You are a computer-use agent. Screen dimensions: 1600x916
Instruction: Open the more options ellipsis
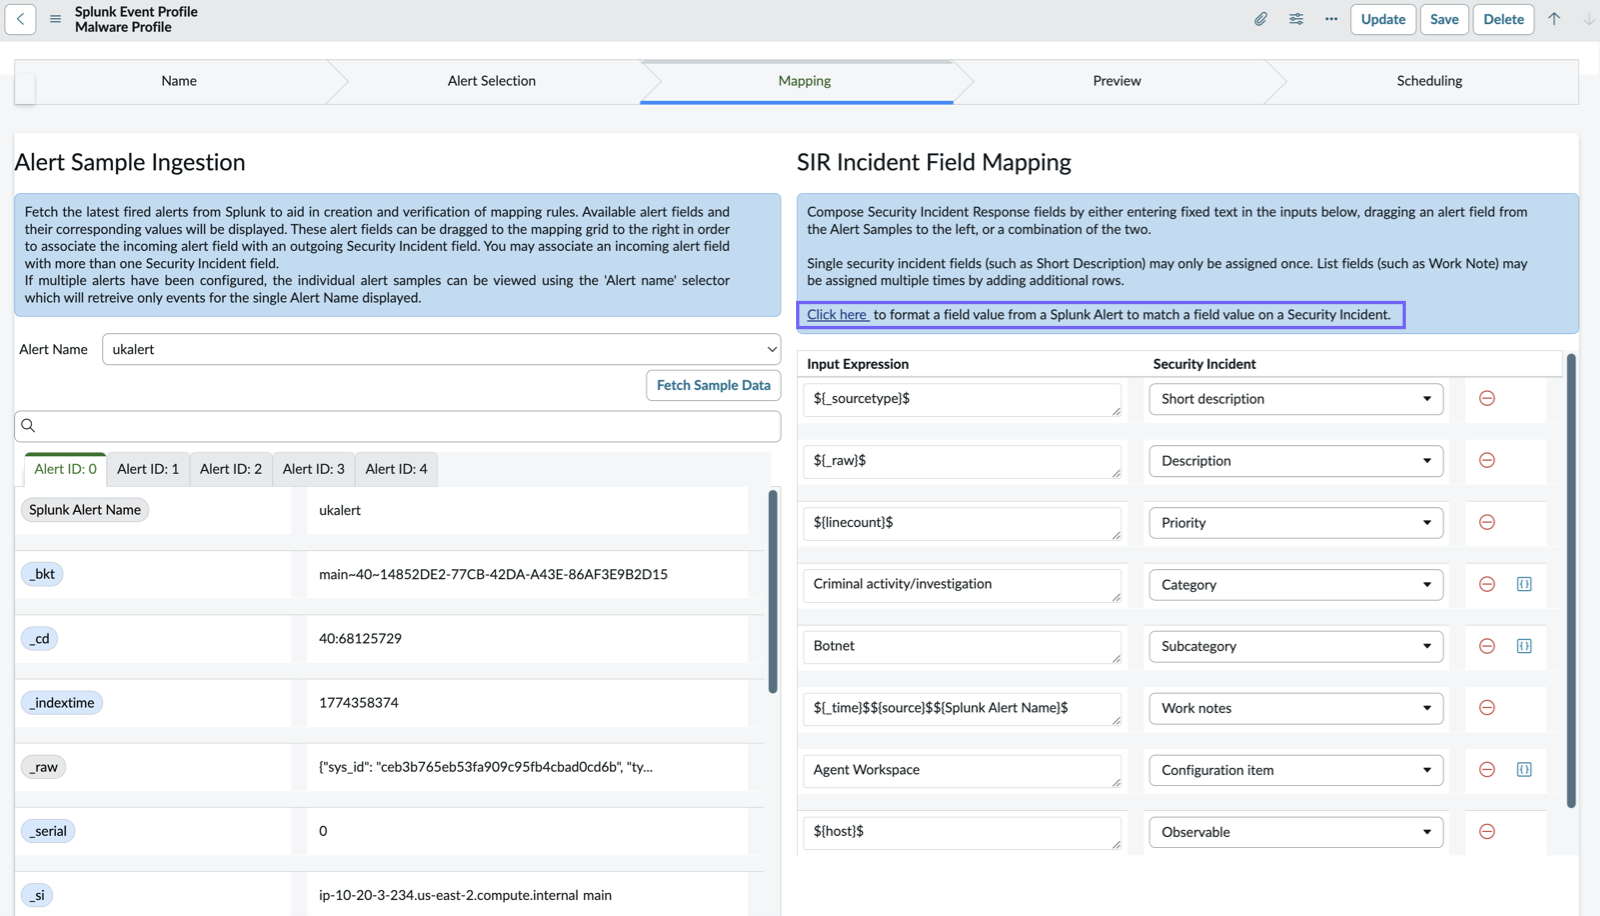pos(1331,19)
